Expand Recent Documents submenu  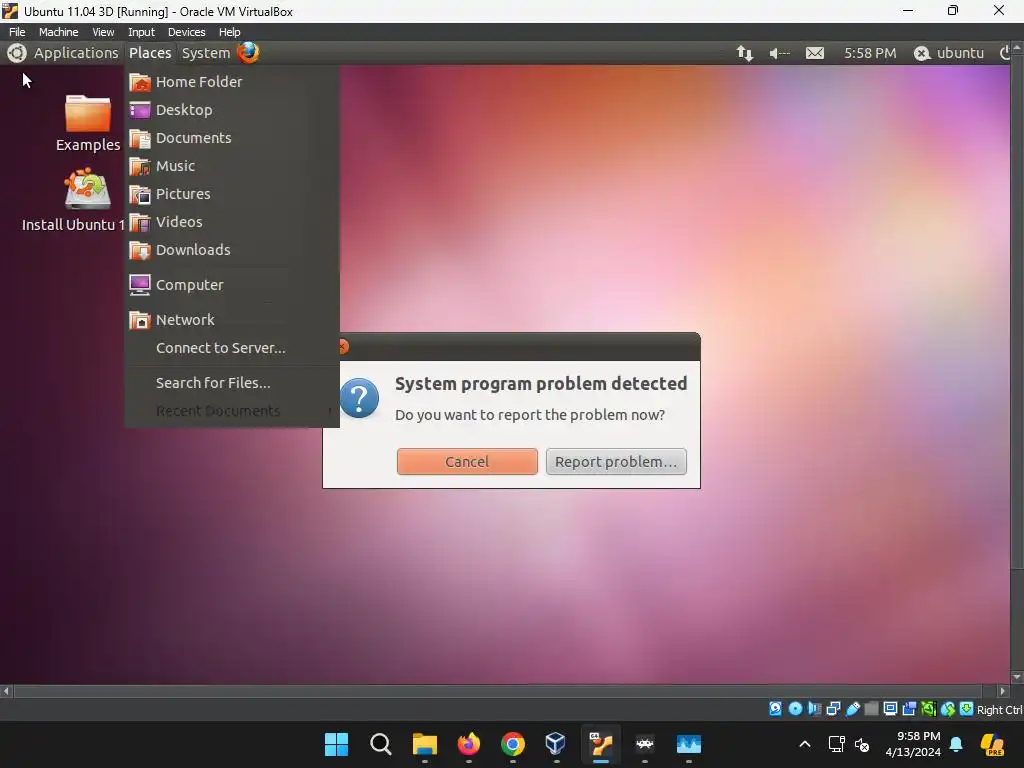[232, 411]
